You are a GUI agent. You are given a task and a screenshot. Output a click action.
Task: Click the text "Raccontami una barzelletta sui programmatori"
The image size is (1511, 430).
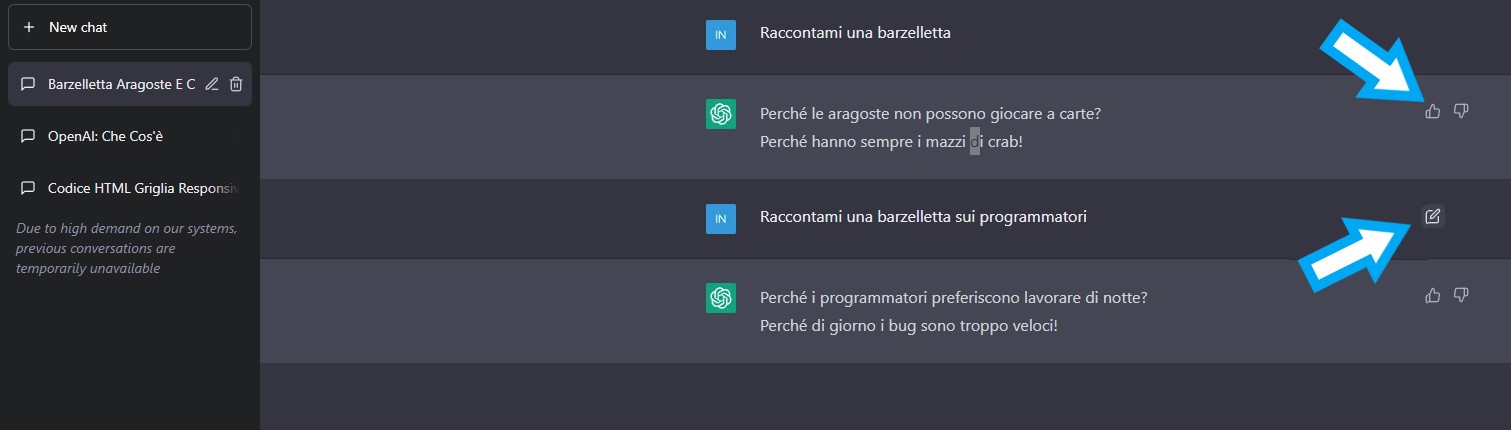pos(923,217)
